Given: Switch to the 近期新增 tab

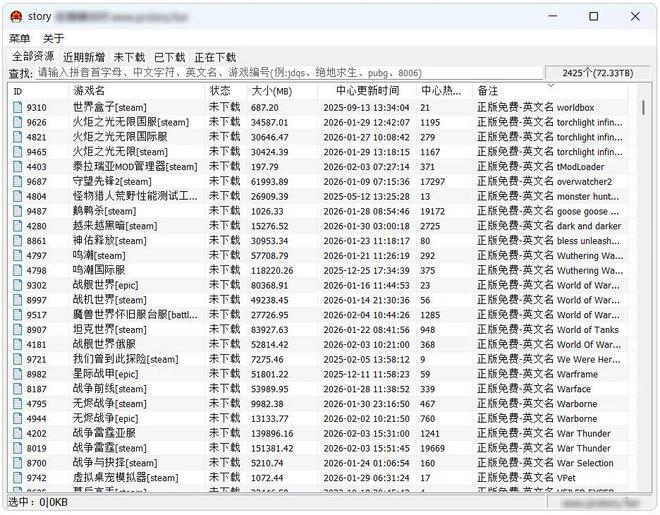Looking at the screenshot, I should point(84,57).
